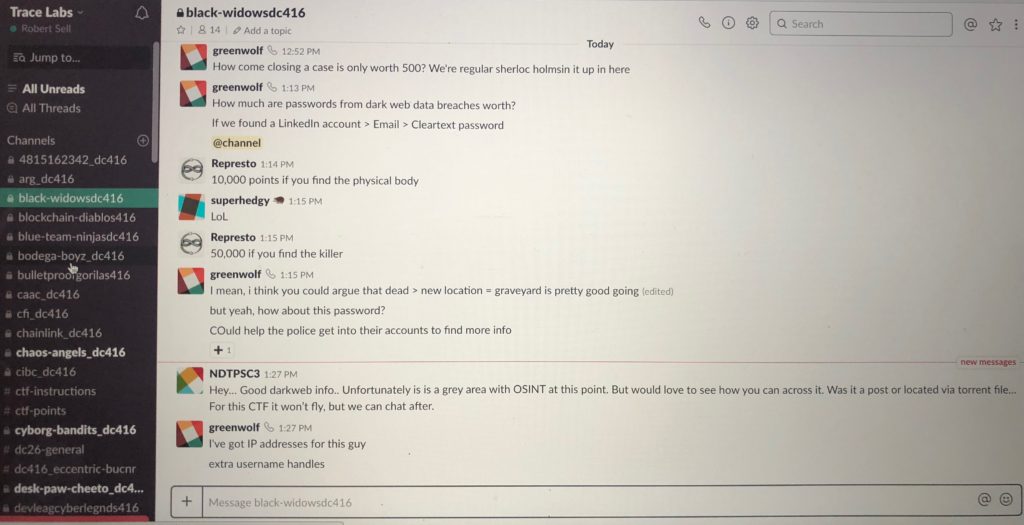
Task: Open channel settings gear icon
Action: click(752, 23)
